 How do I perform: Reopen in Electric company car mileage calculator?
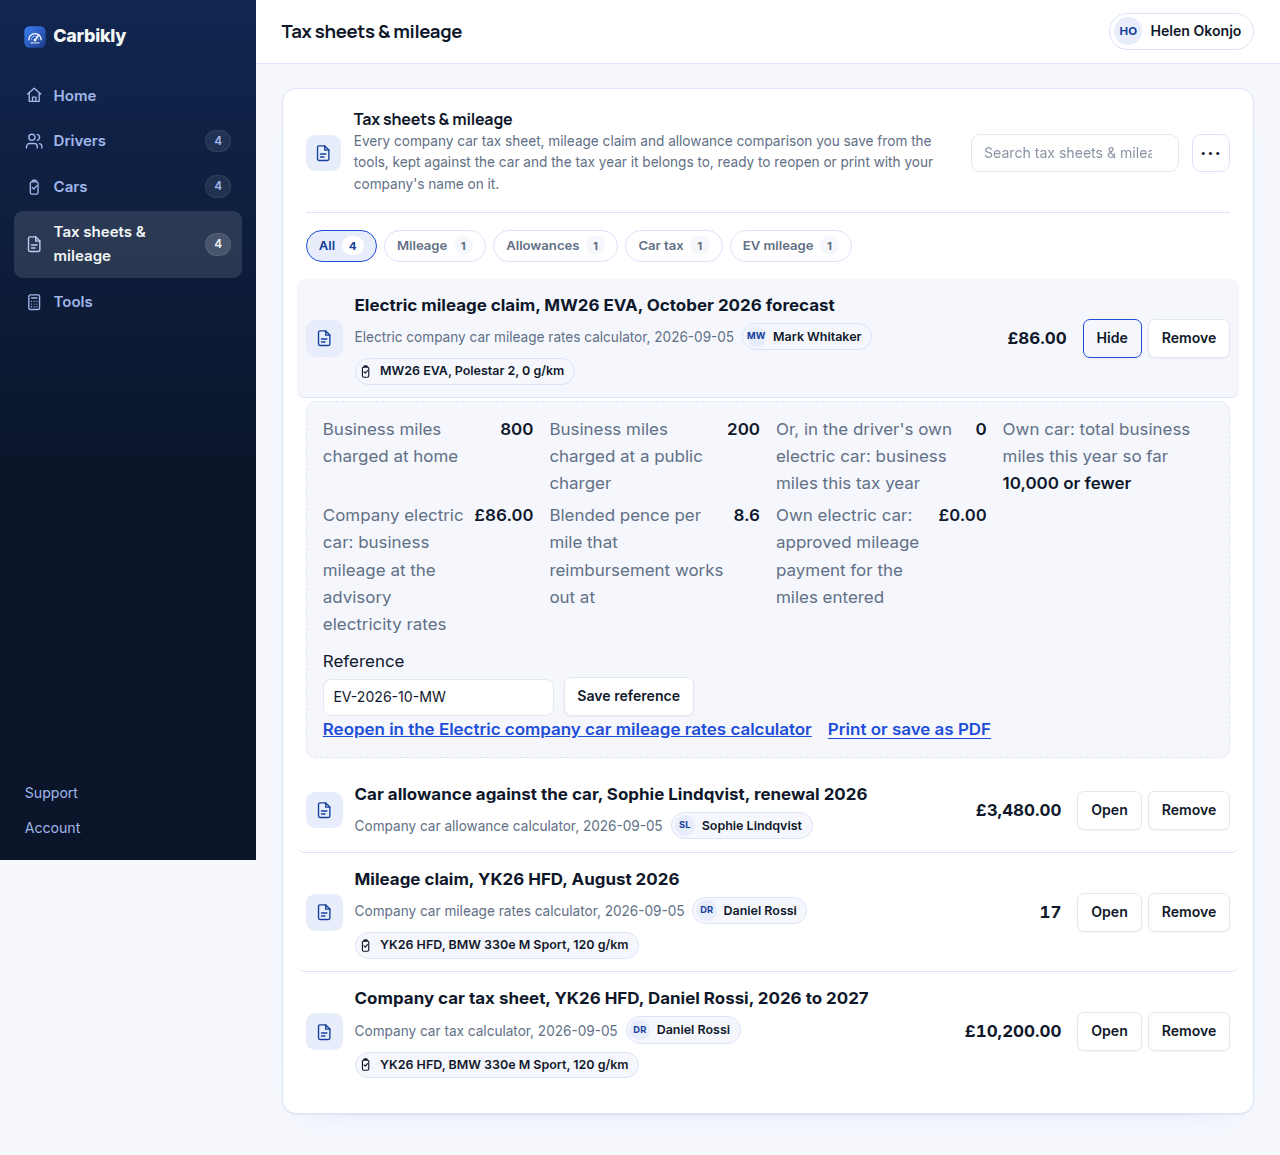tap(567, 729)
